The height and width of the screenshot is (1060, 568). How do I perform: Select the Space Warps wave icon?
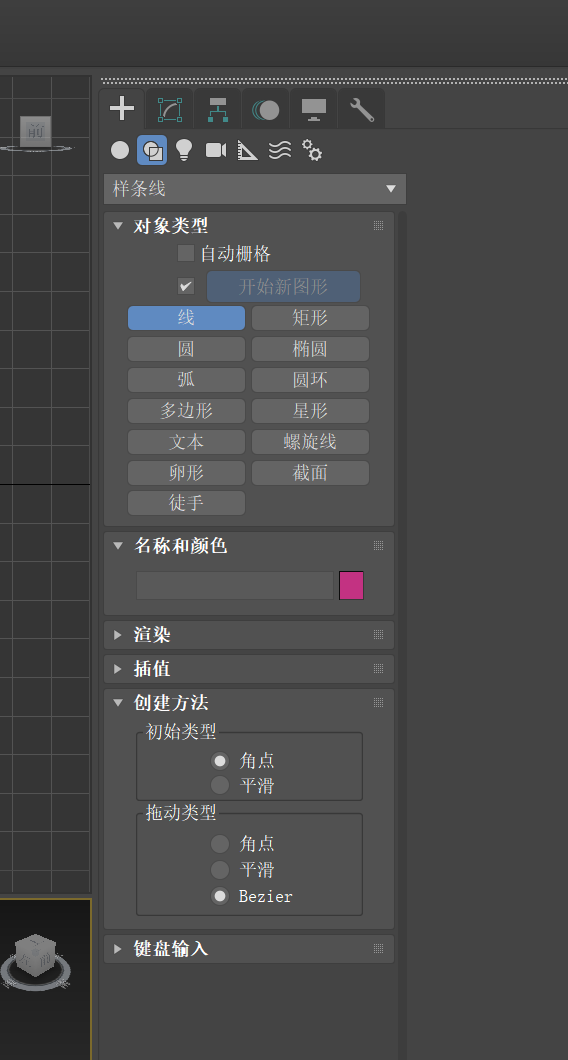280,150
